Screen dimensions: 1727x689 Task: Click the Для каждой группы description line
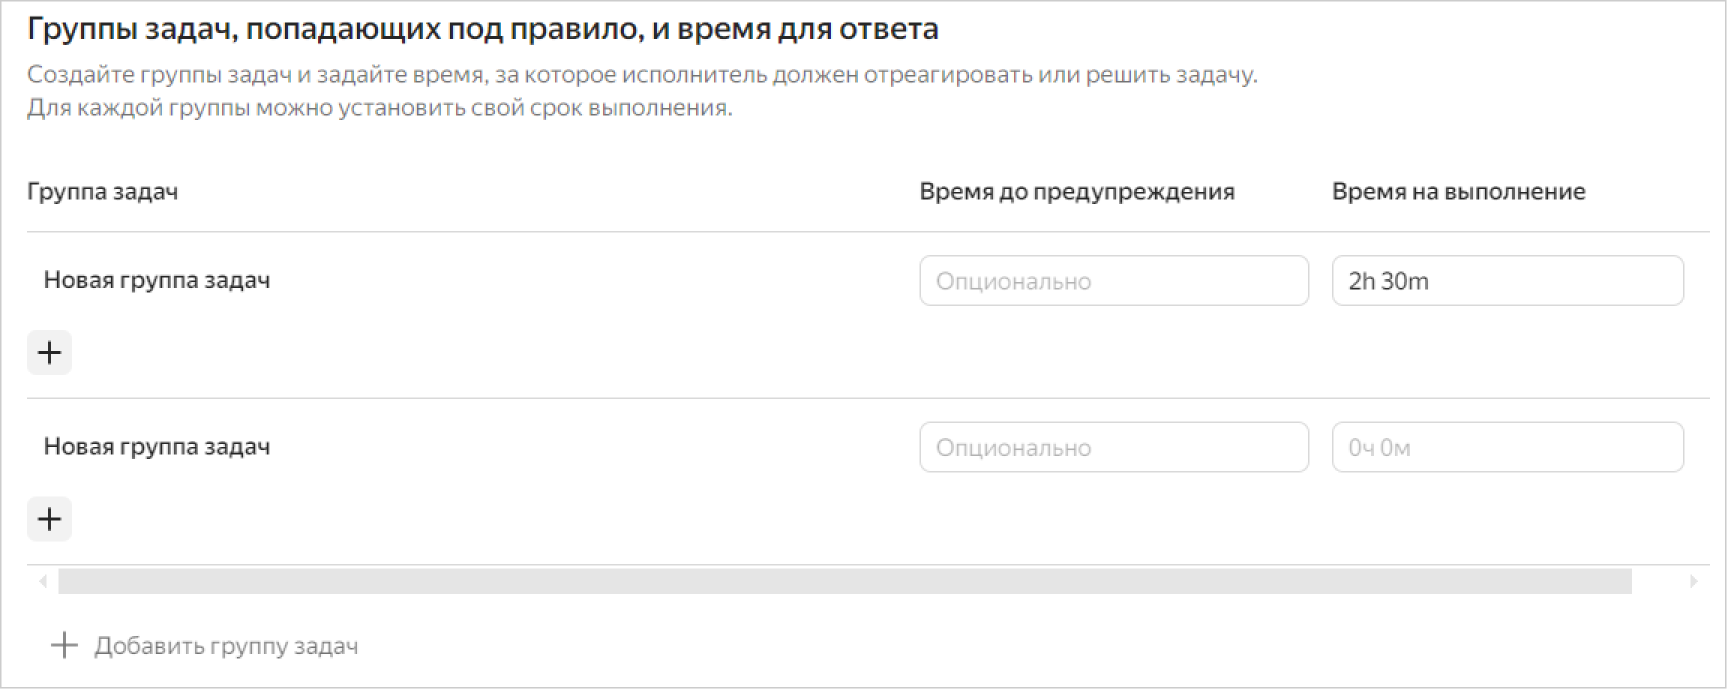(x=379, y=108)
